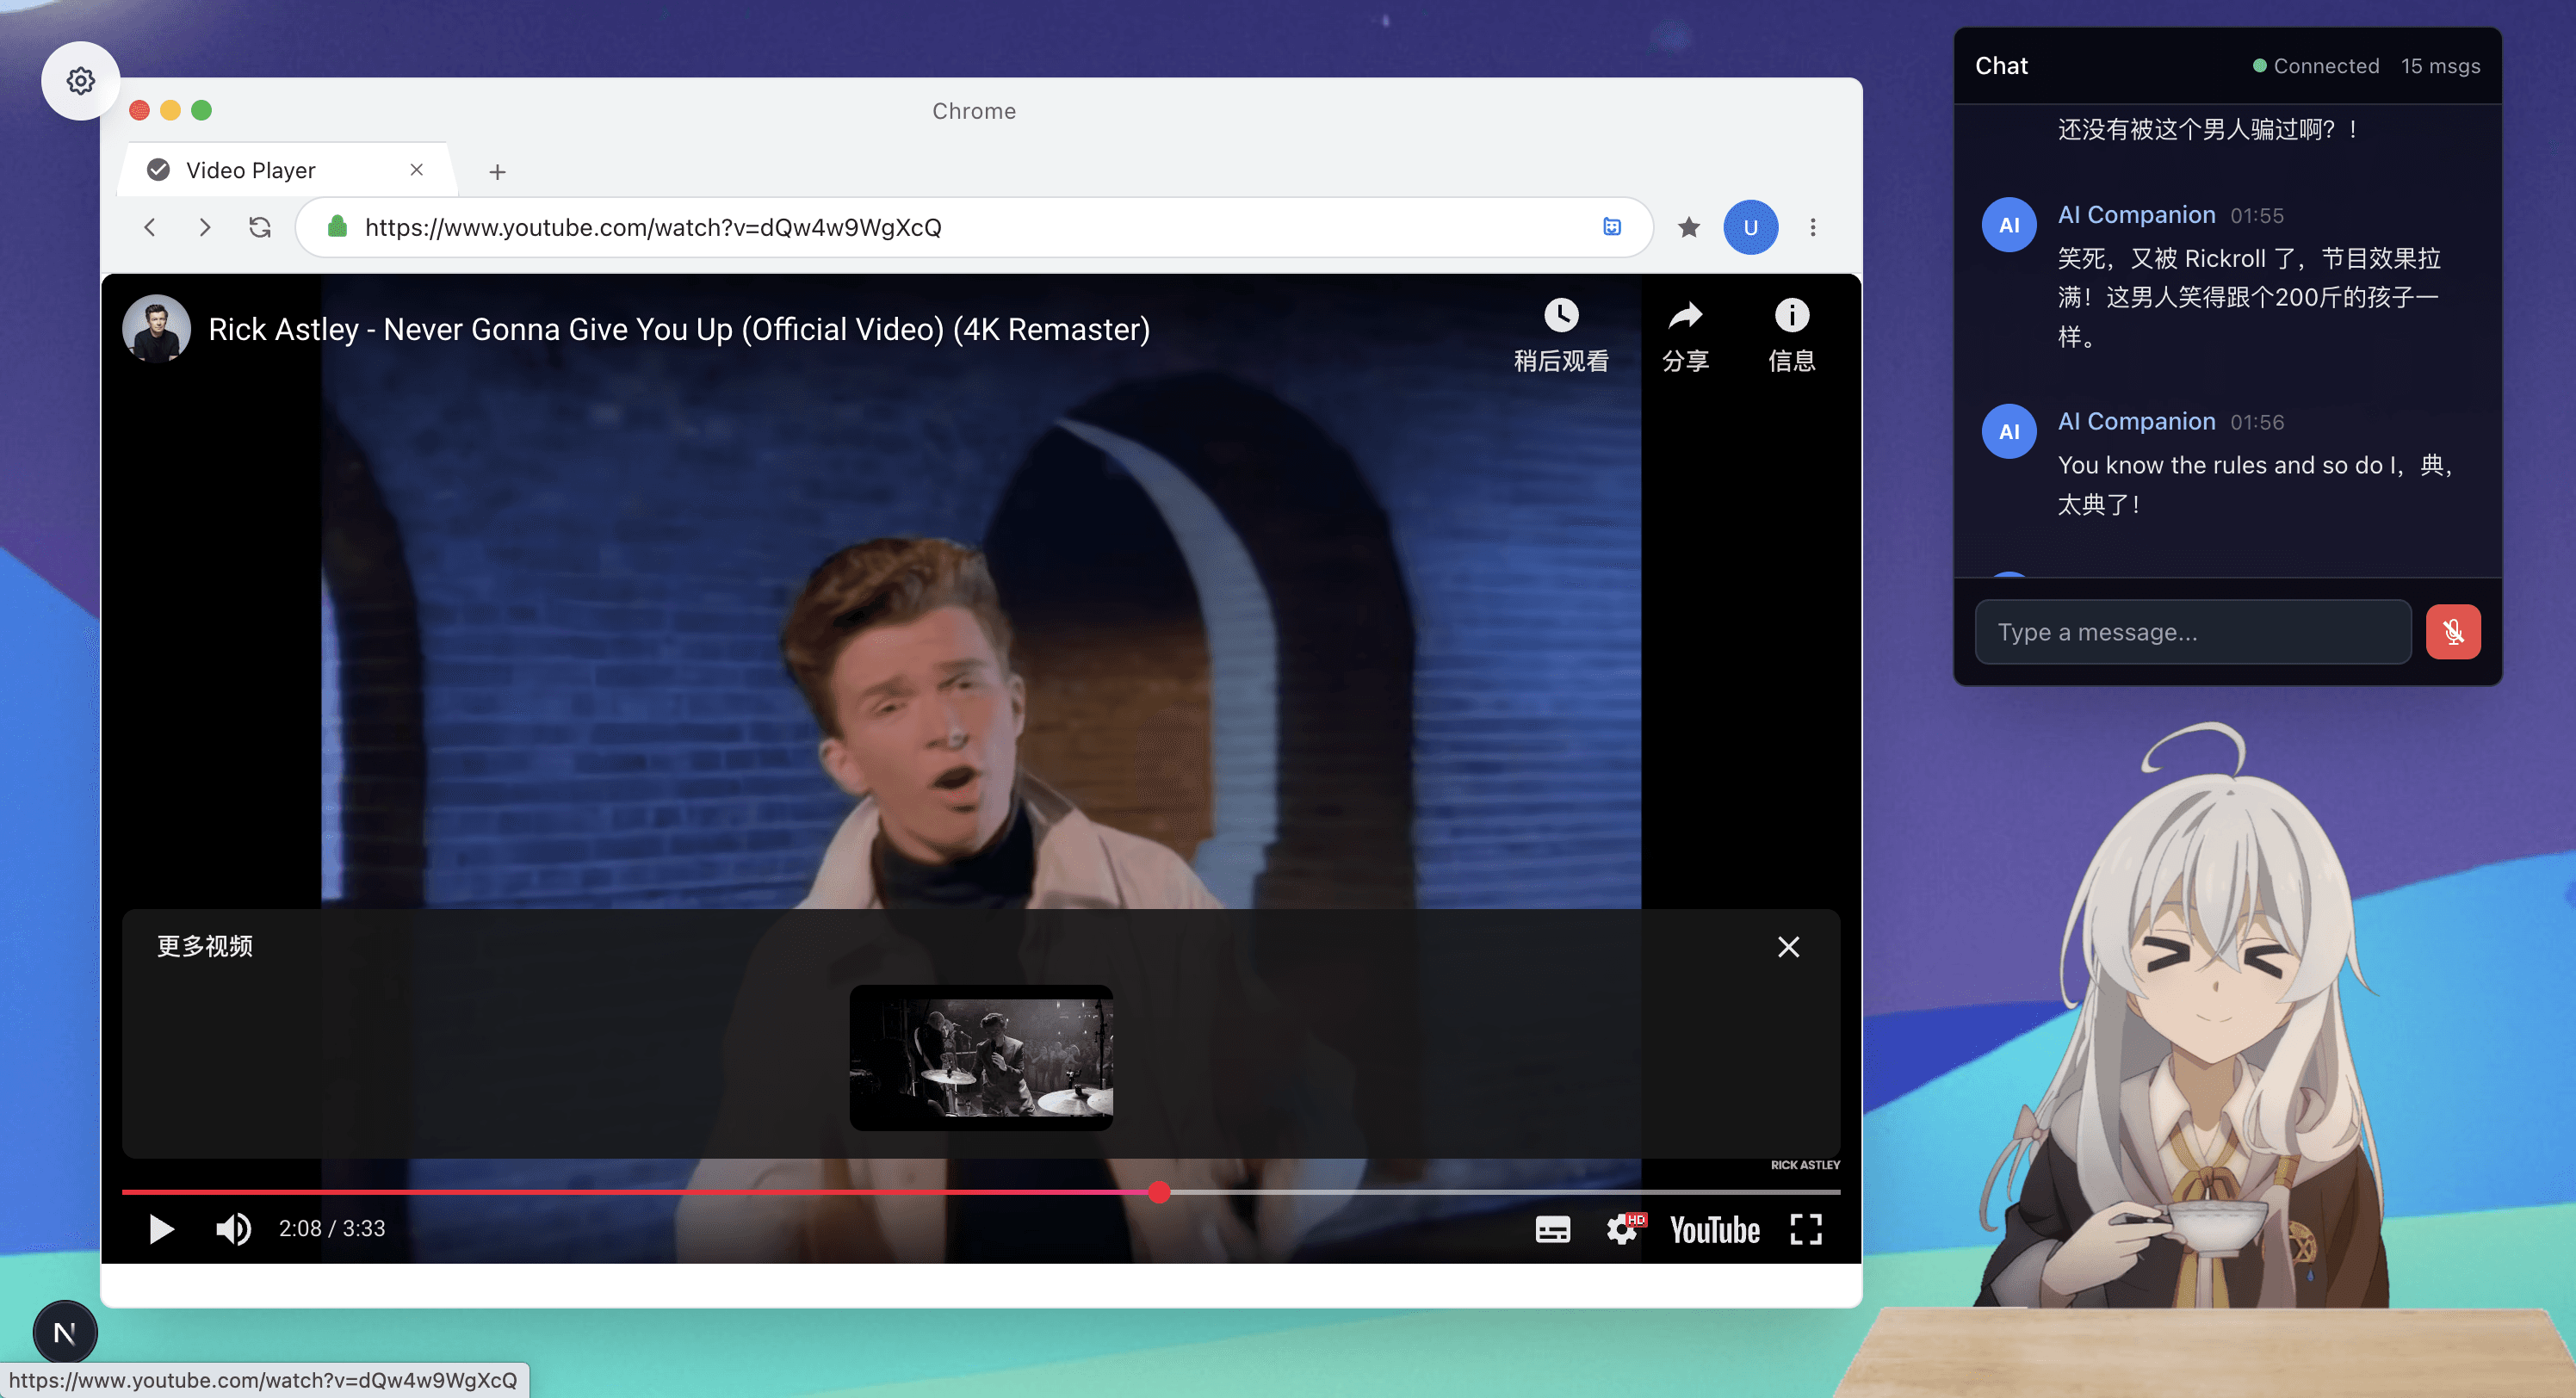Click the N badge at bottom-left
The height and width of the screenshot is (1398, 2576).
coord(65,1332)
